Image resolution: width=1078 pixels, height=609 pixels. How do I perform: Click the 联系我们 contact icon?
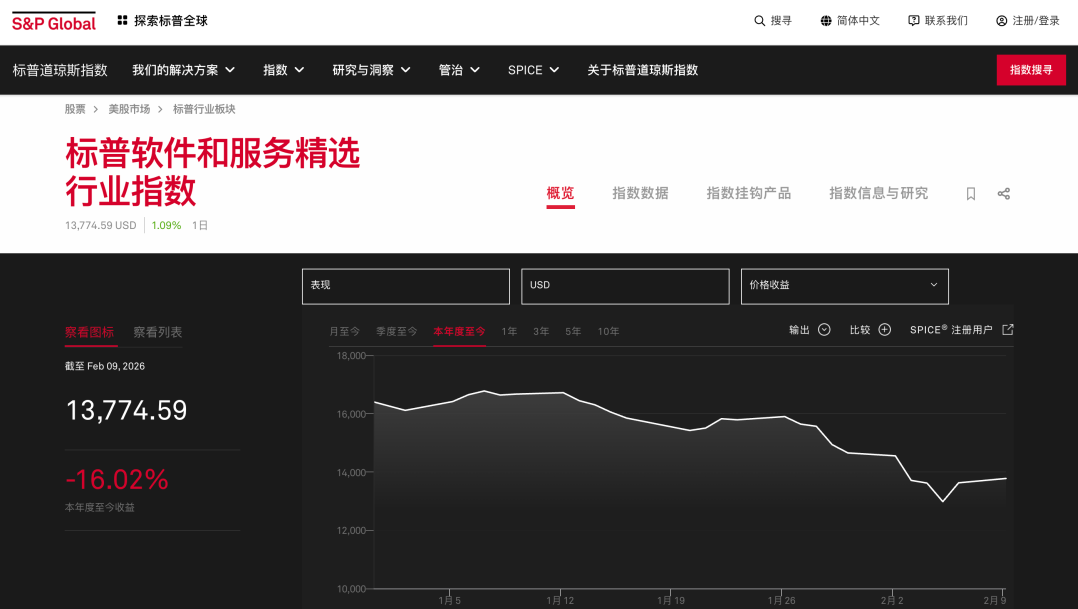coord(914,21)
